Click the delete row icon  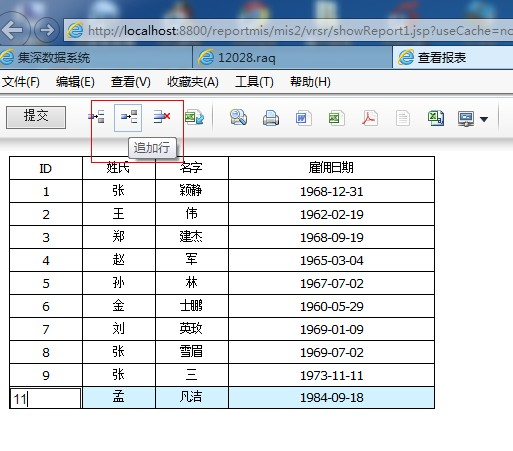(162, 117)
